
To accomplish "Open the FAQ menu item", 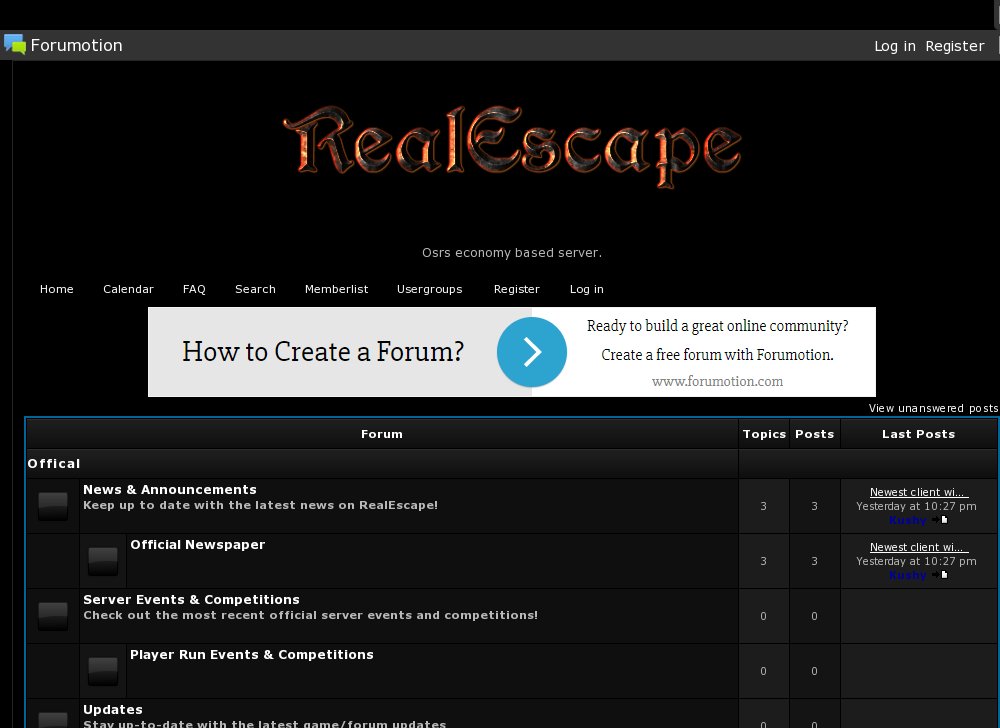I will (x=194, y=289).
